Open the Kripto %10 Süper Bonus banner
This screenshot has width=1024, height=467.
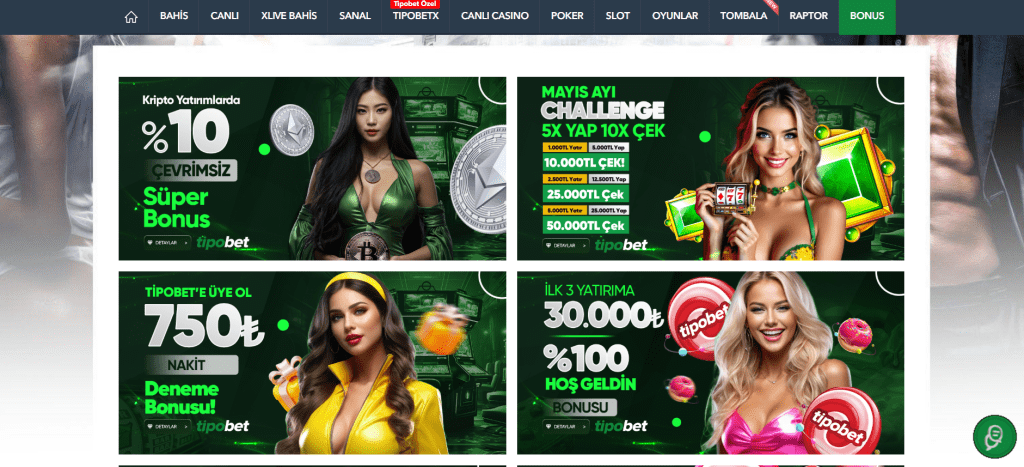tap(312, 169)
